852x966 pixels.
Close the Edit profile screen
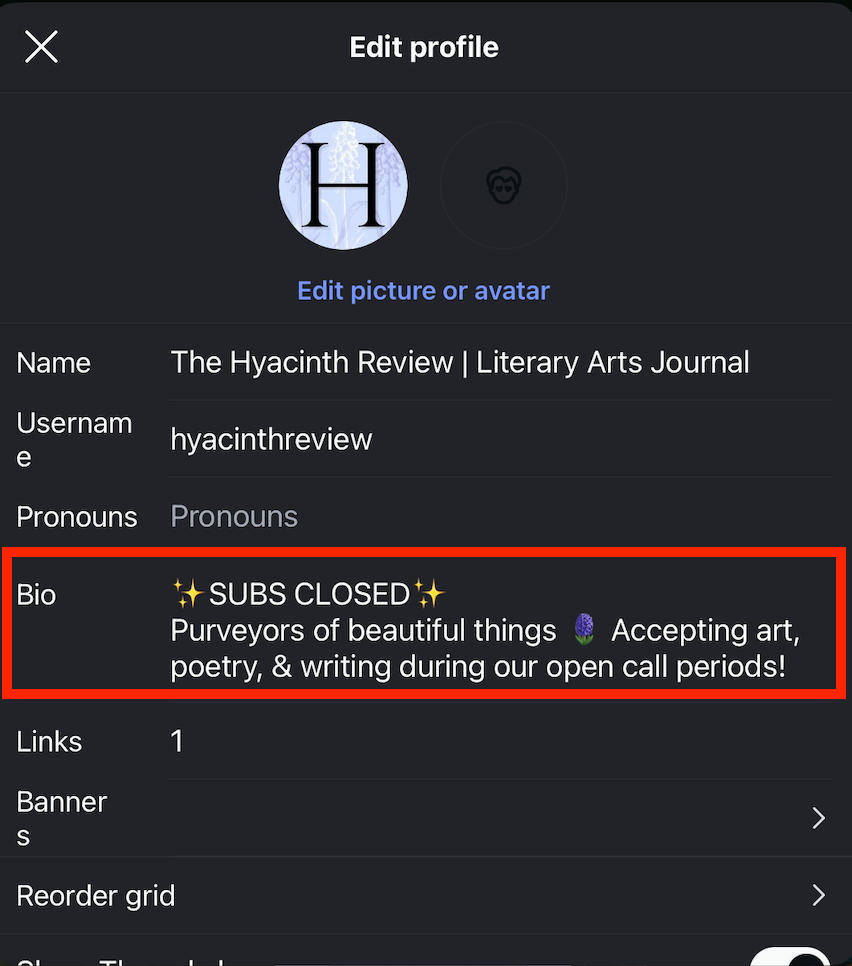click(x=41, y=47)
